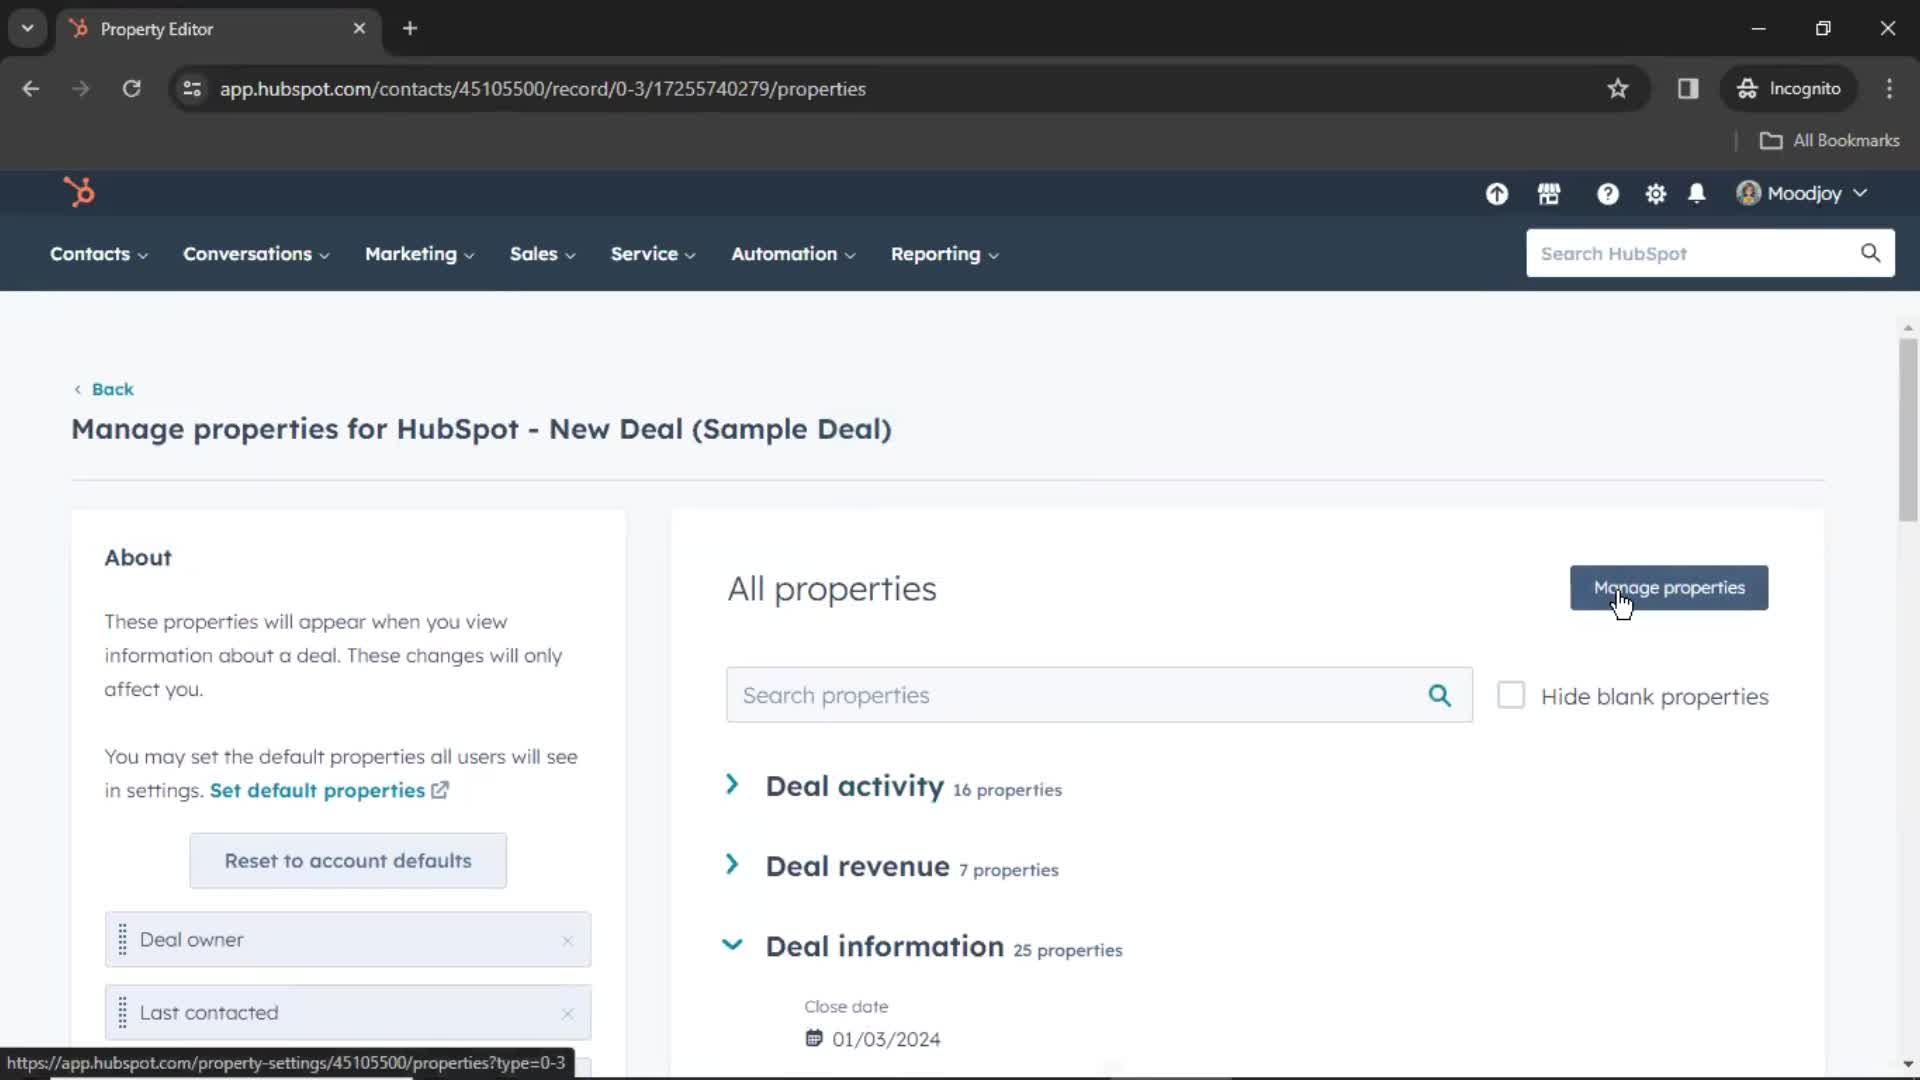This screenshot has height=1080, width=1920.
Task: Open Settings gear icon
Action: coord(1655,194)
